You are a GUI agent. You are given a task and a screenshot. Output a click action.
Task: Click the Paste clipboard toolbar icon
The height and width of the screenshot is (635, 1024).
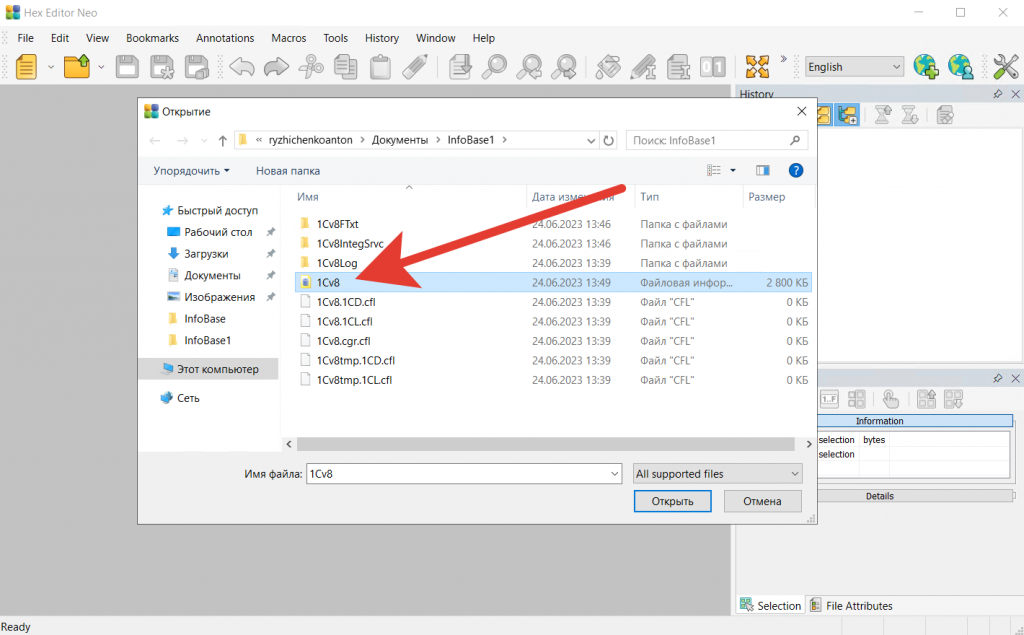(380, 67)
